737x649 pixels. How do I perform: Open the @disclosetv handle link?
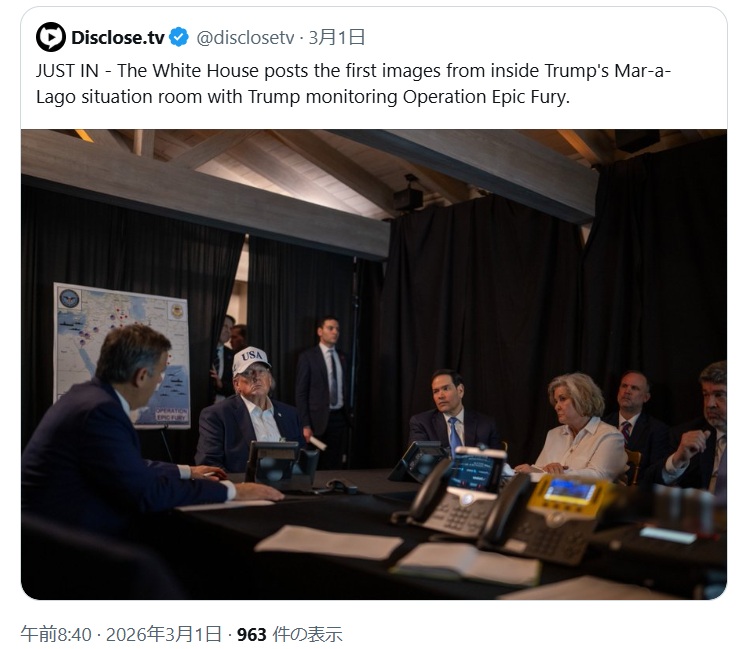click(x=245, y=38)
